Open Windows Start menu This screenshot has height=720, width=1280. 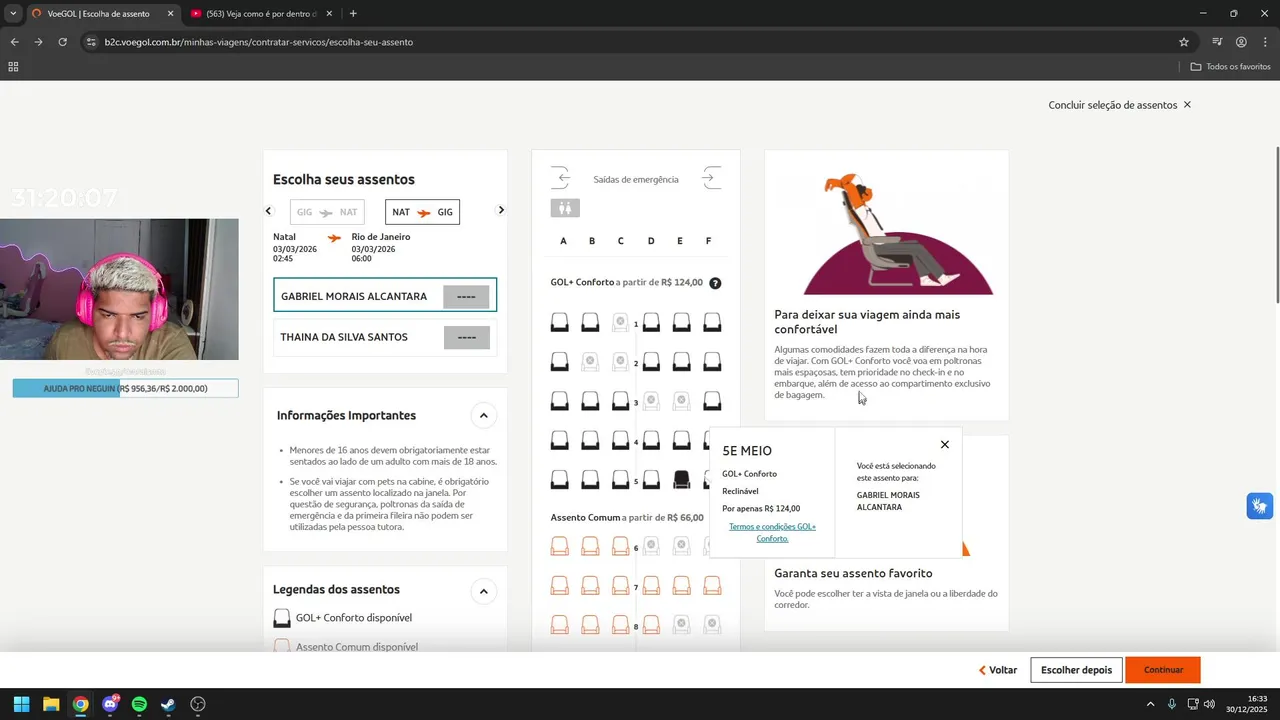pos(21,704)
